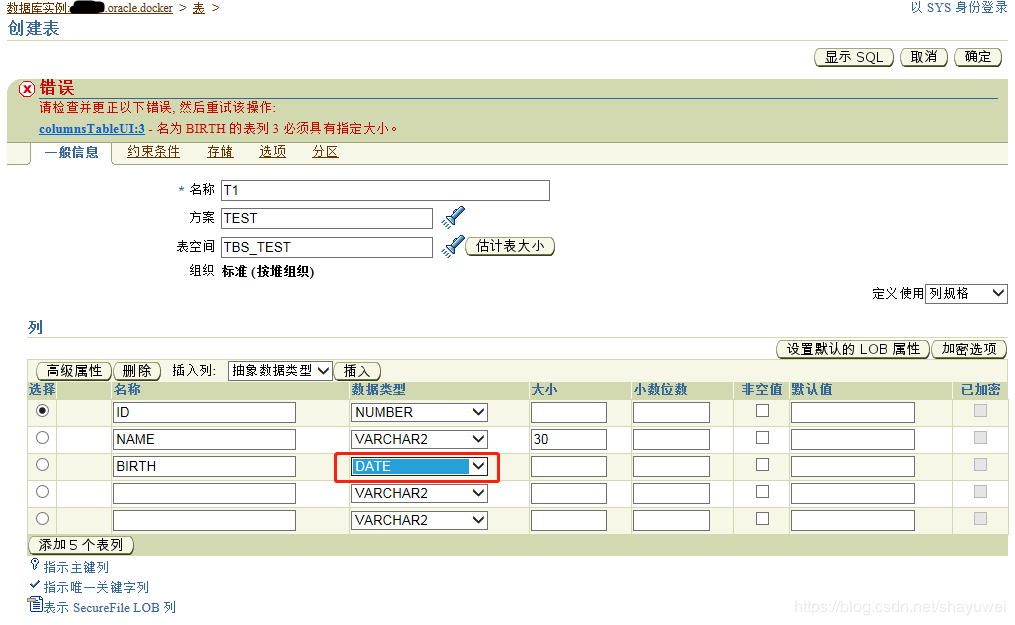Click the 显示 SQL button

point(854,57)
